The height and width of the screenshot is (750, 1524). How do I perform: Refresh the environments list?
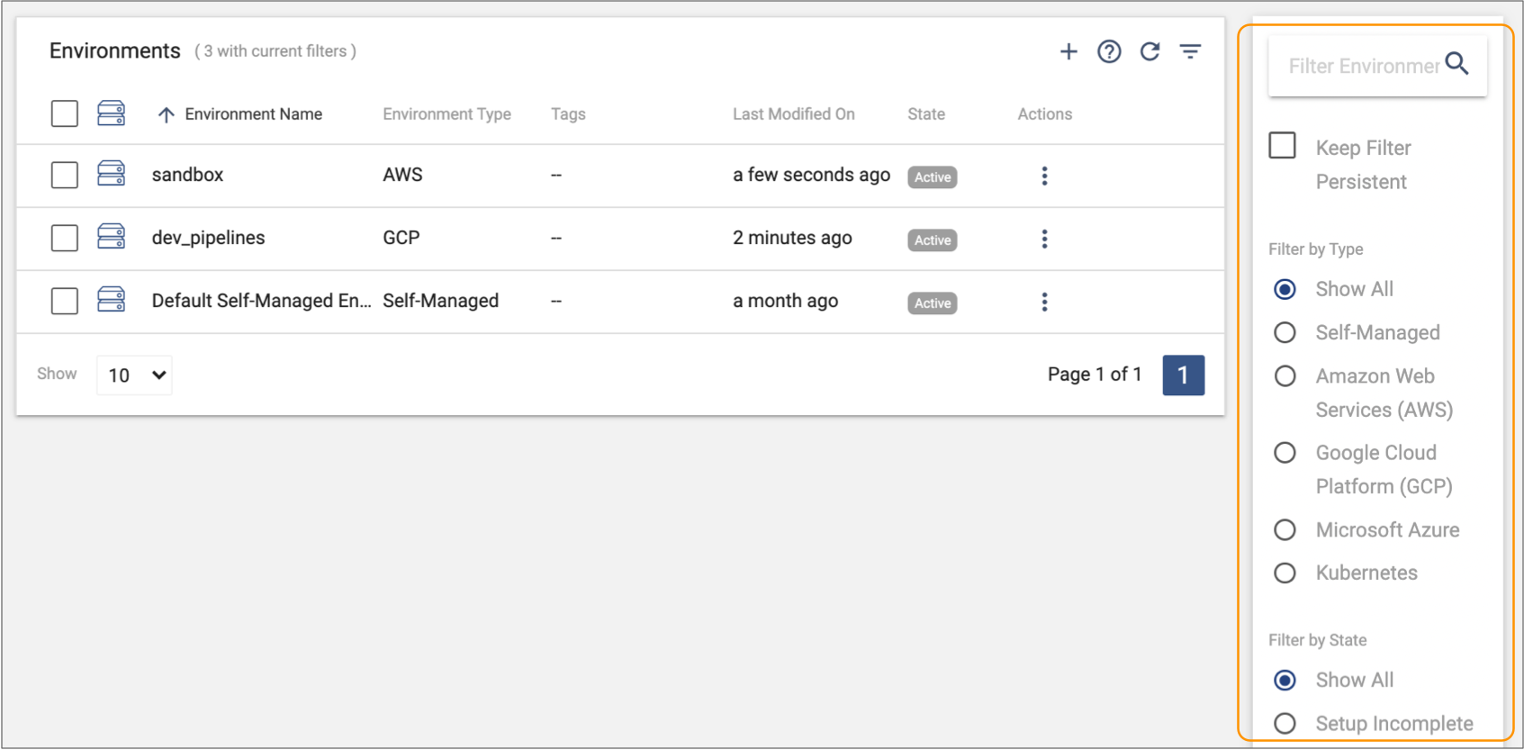(x=1150, y=52)
